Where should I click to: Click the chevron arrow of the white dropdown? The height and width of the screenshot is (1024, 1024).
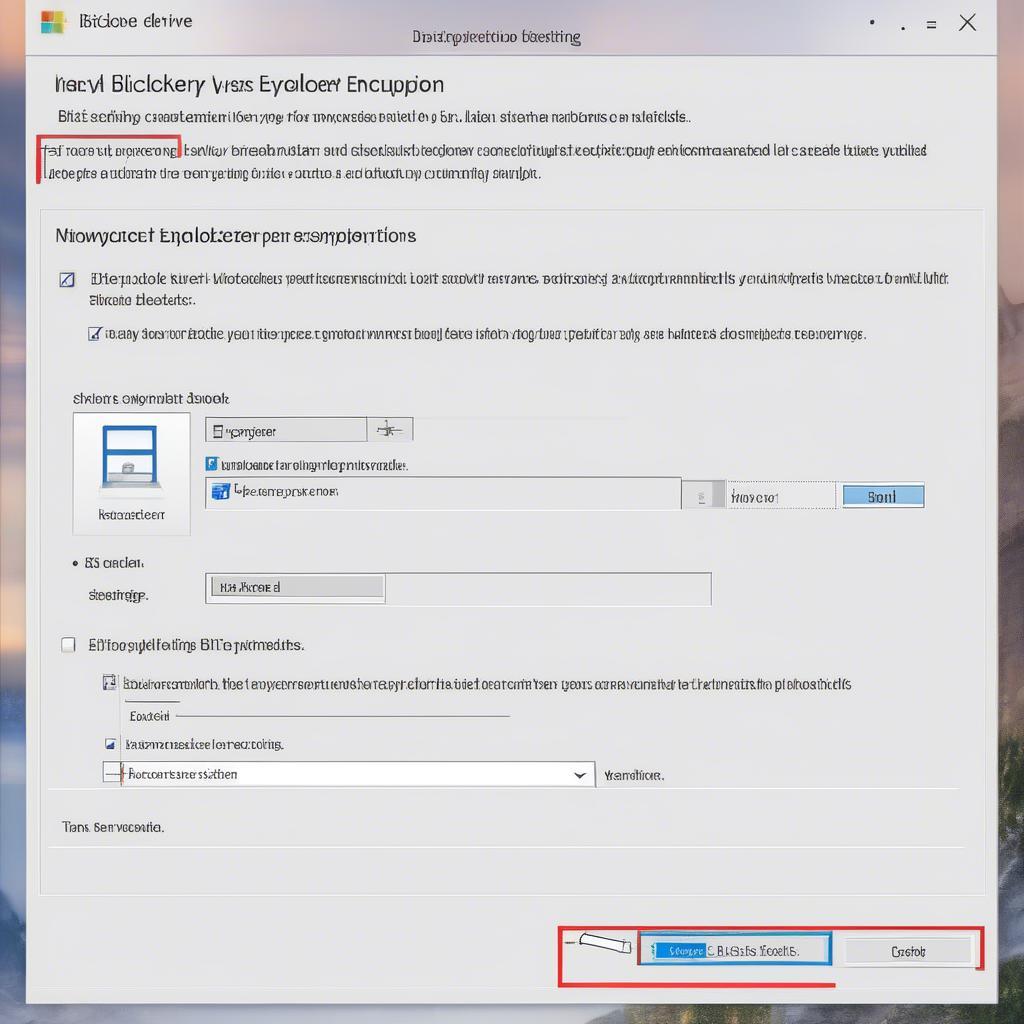(x=579, y=775)
